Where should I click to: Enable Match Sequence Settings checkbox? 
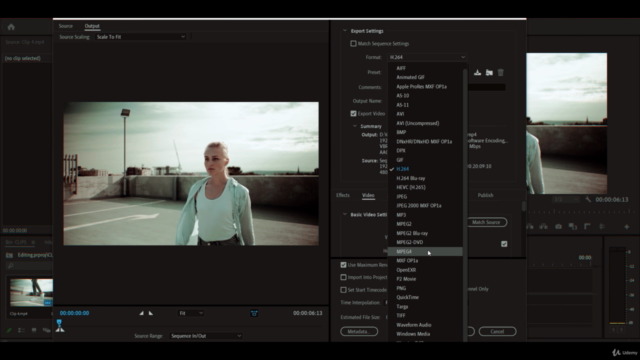(x=353, y=44)
